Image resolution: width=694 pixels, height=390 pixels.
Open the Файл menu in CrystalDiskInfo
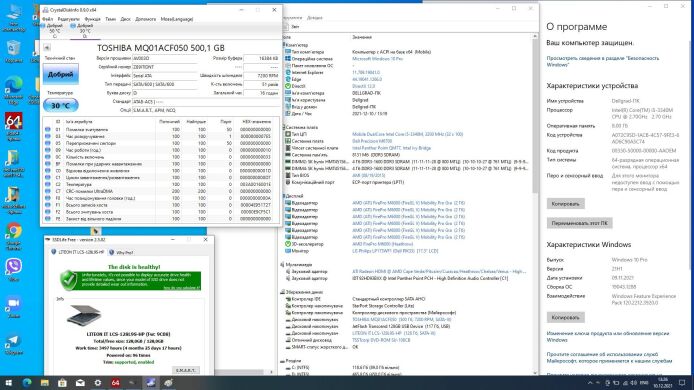47,19
